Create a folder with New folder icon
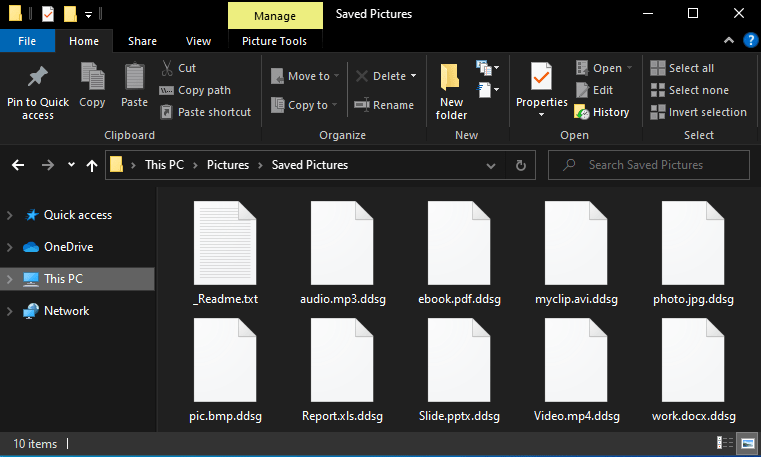The image size is (761, 457). point(451,78)
